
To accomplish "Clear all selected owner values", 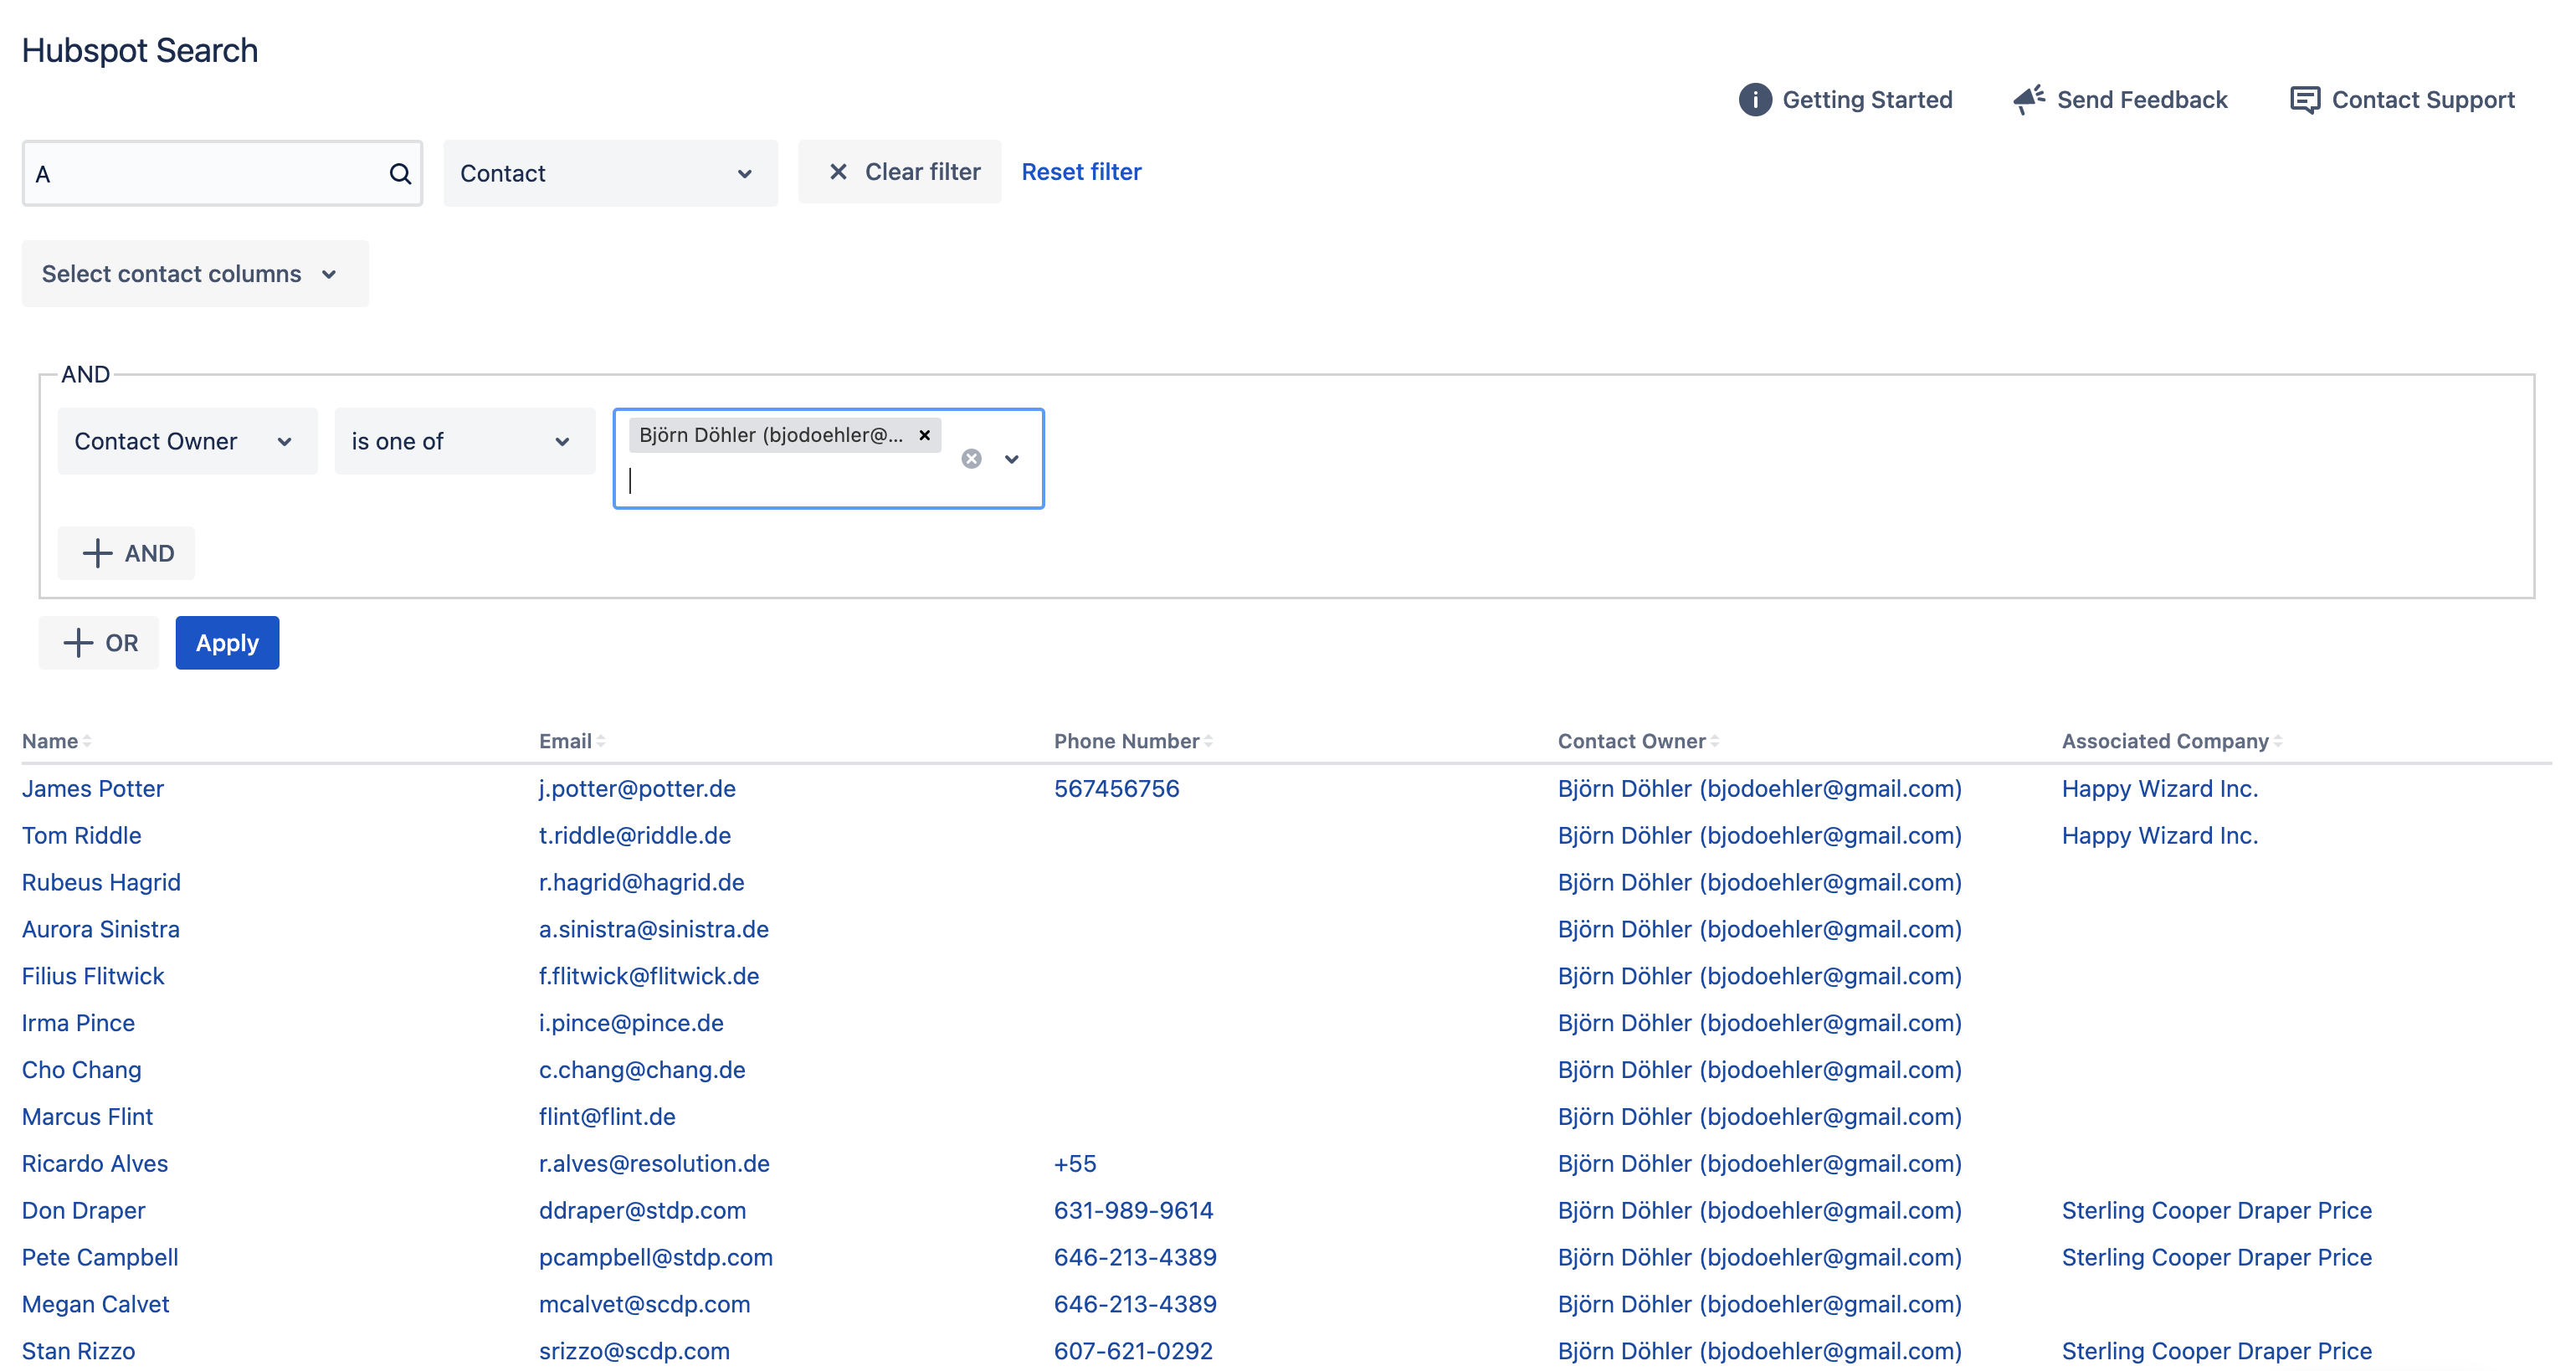I will tap(971, 459).
